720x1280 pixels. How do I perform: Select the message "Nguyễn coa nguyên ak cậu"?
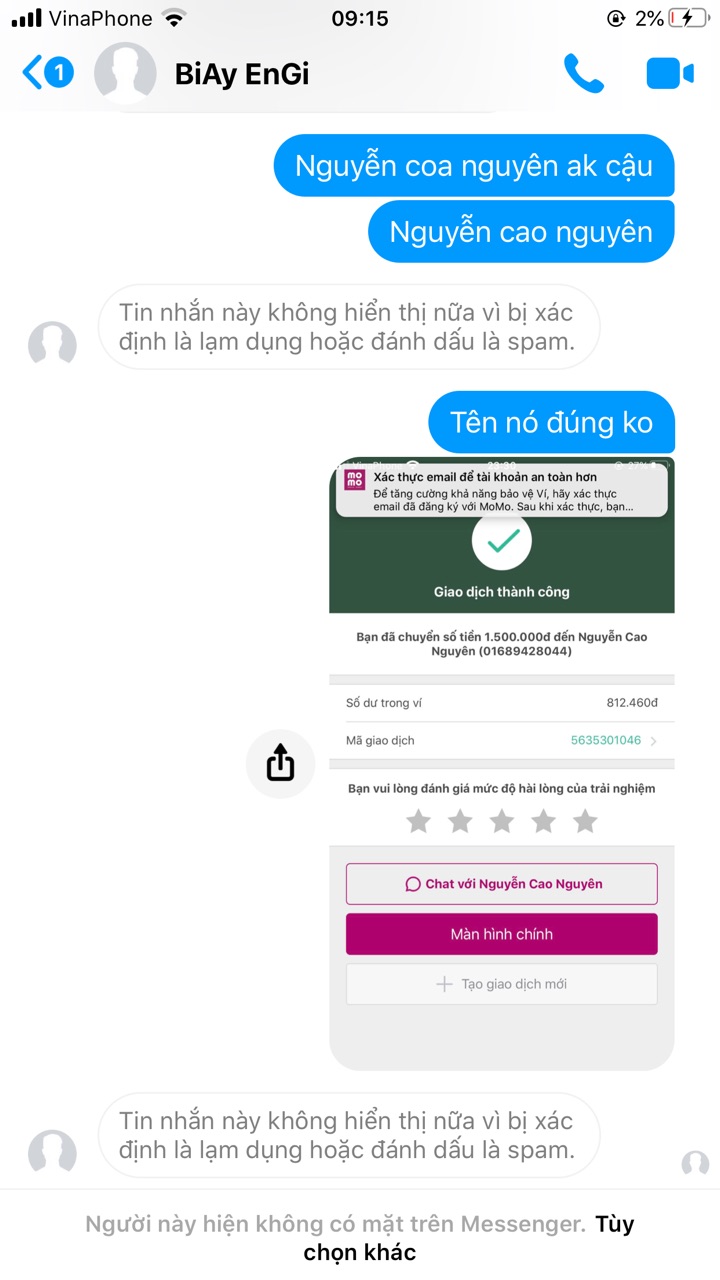pyautogui.click(x=474, y=166)
